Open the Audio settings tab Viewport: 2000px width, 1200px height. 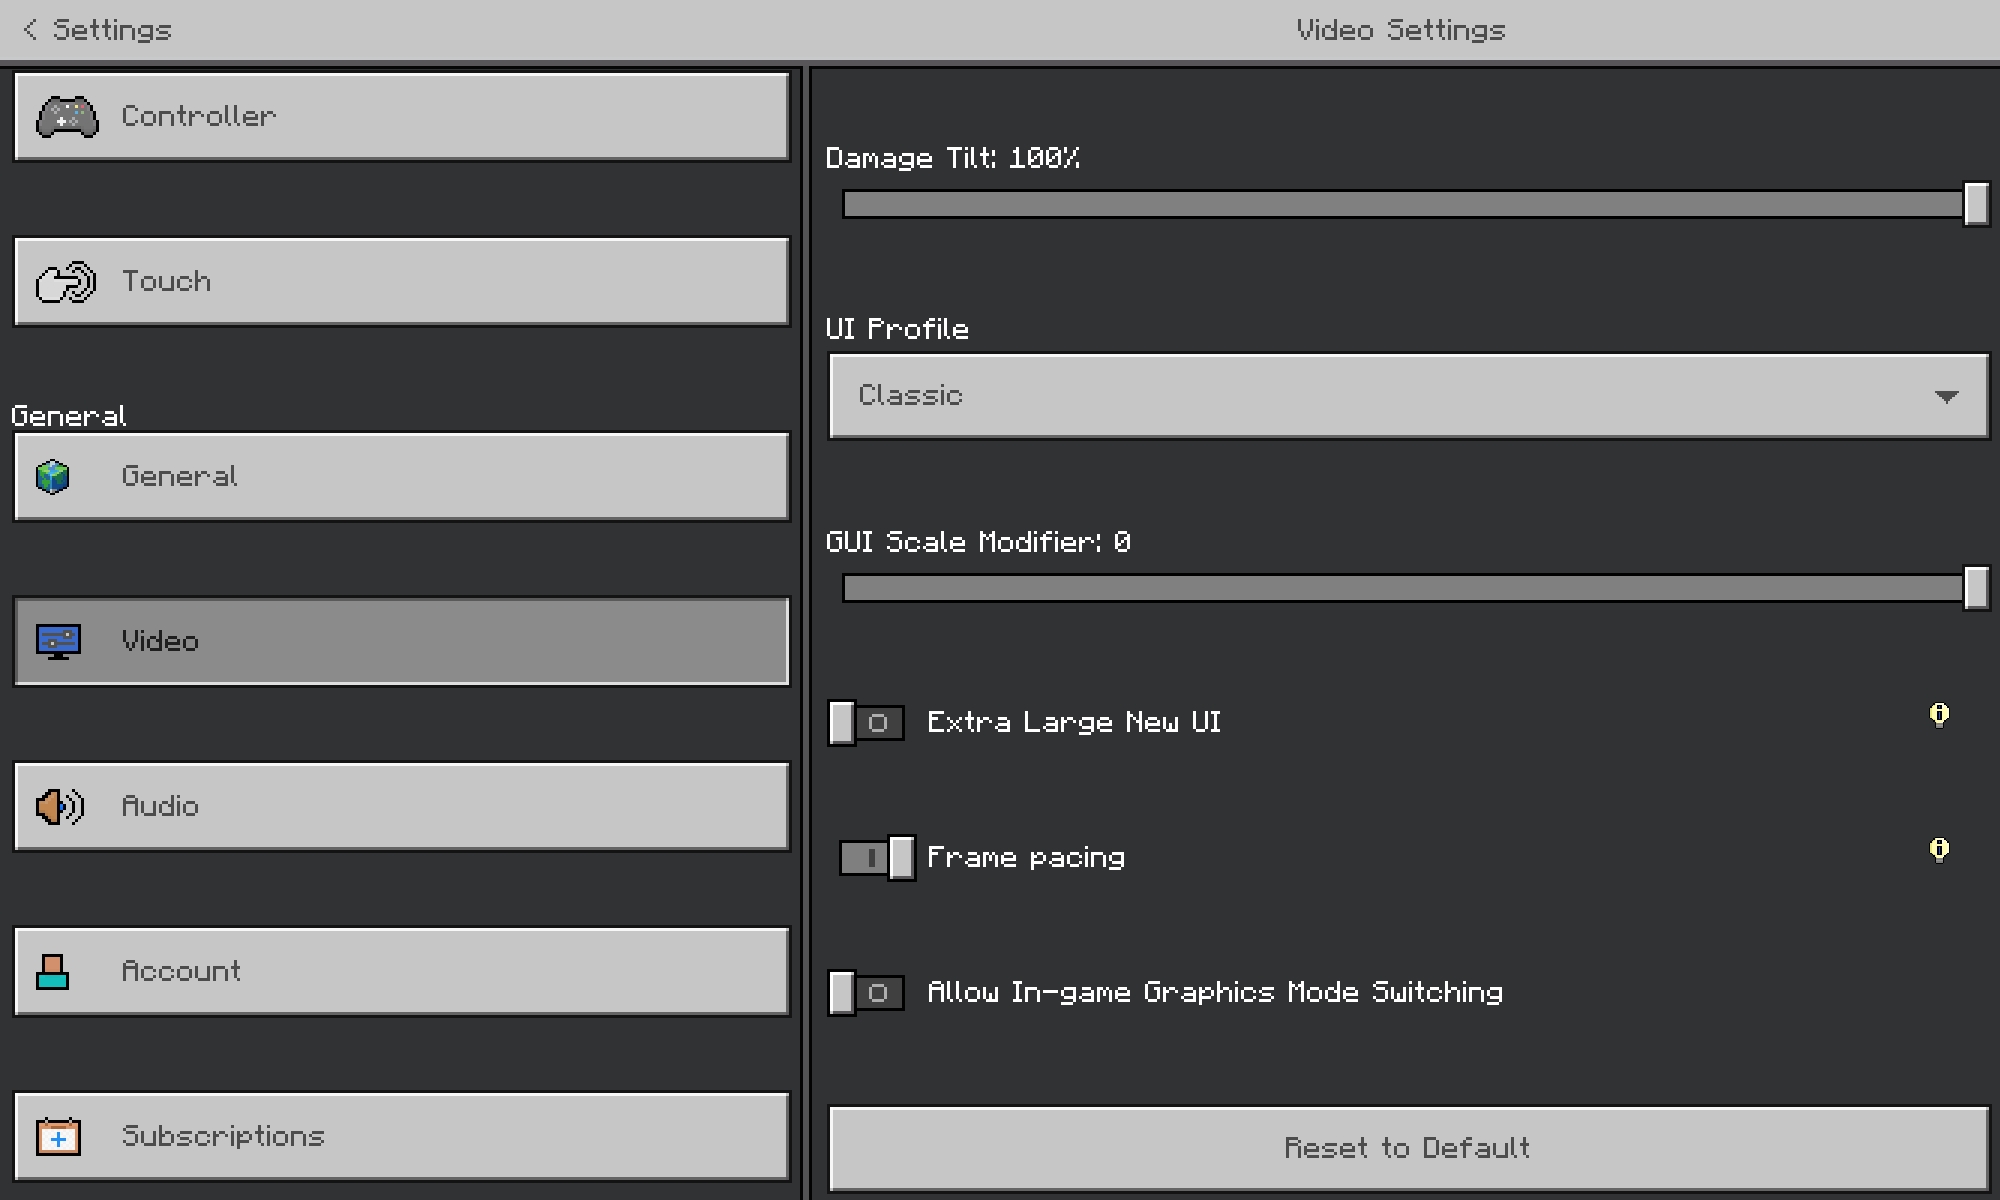coord(402,806)
